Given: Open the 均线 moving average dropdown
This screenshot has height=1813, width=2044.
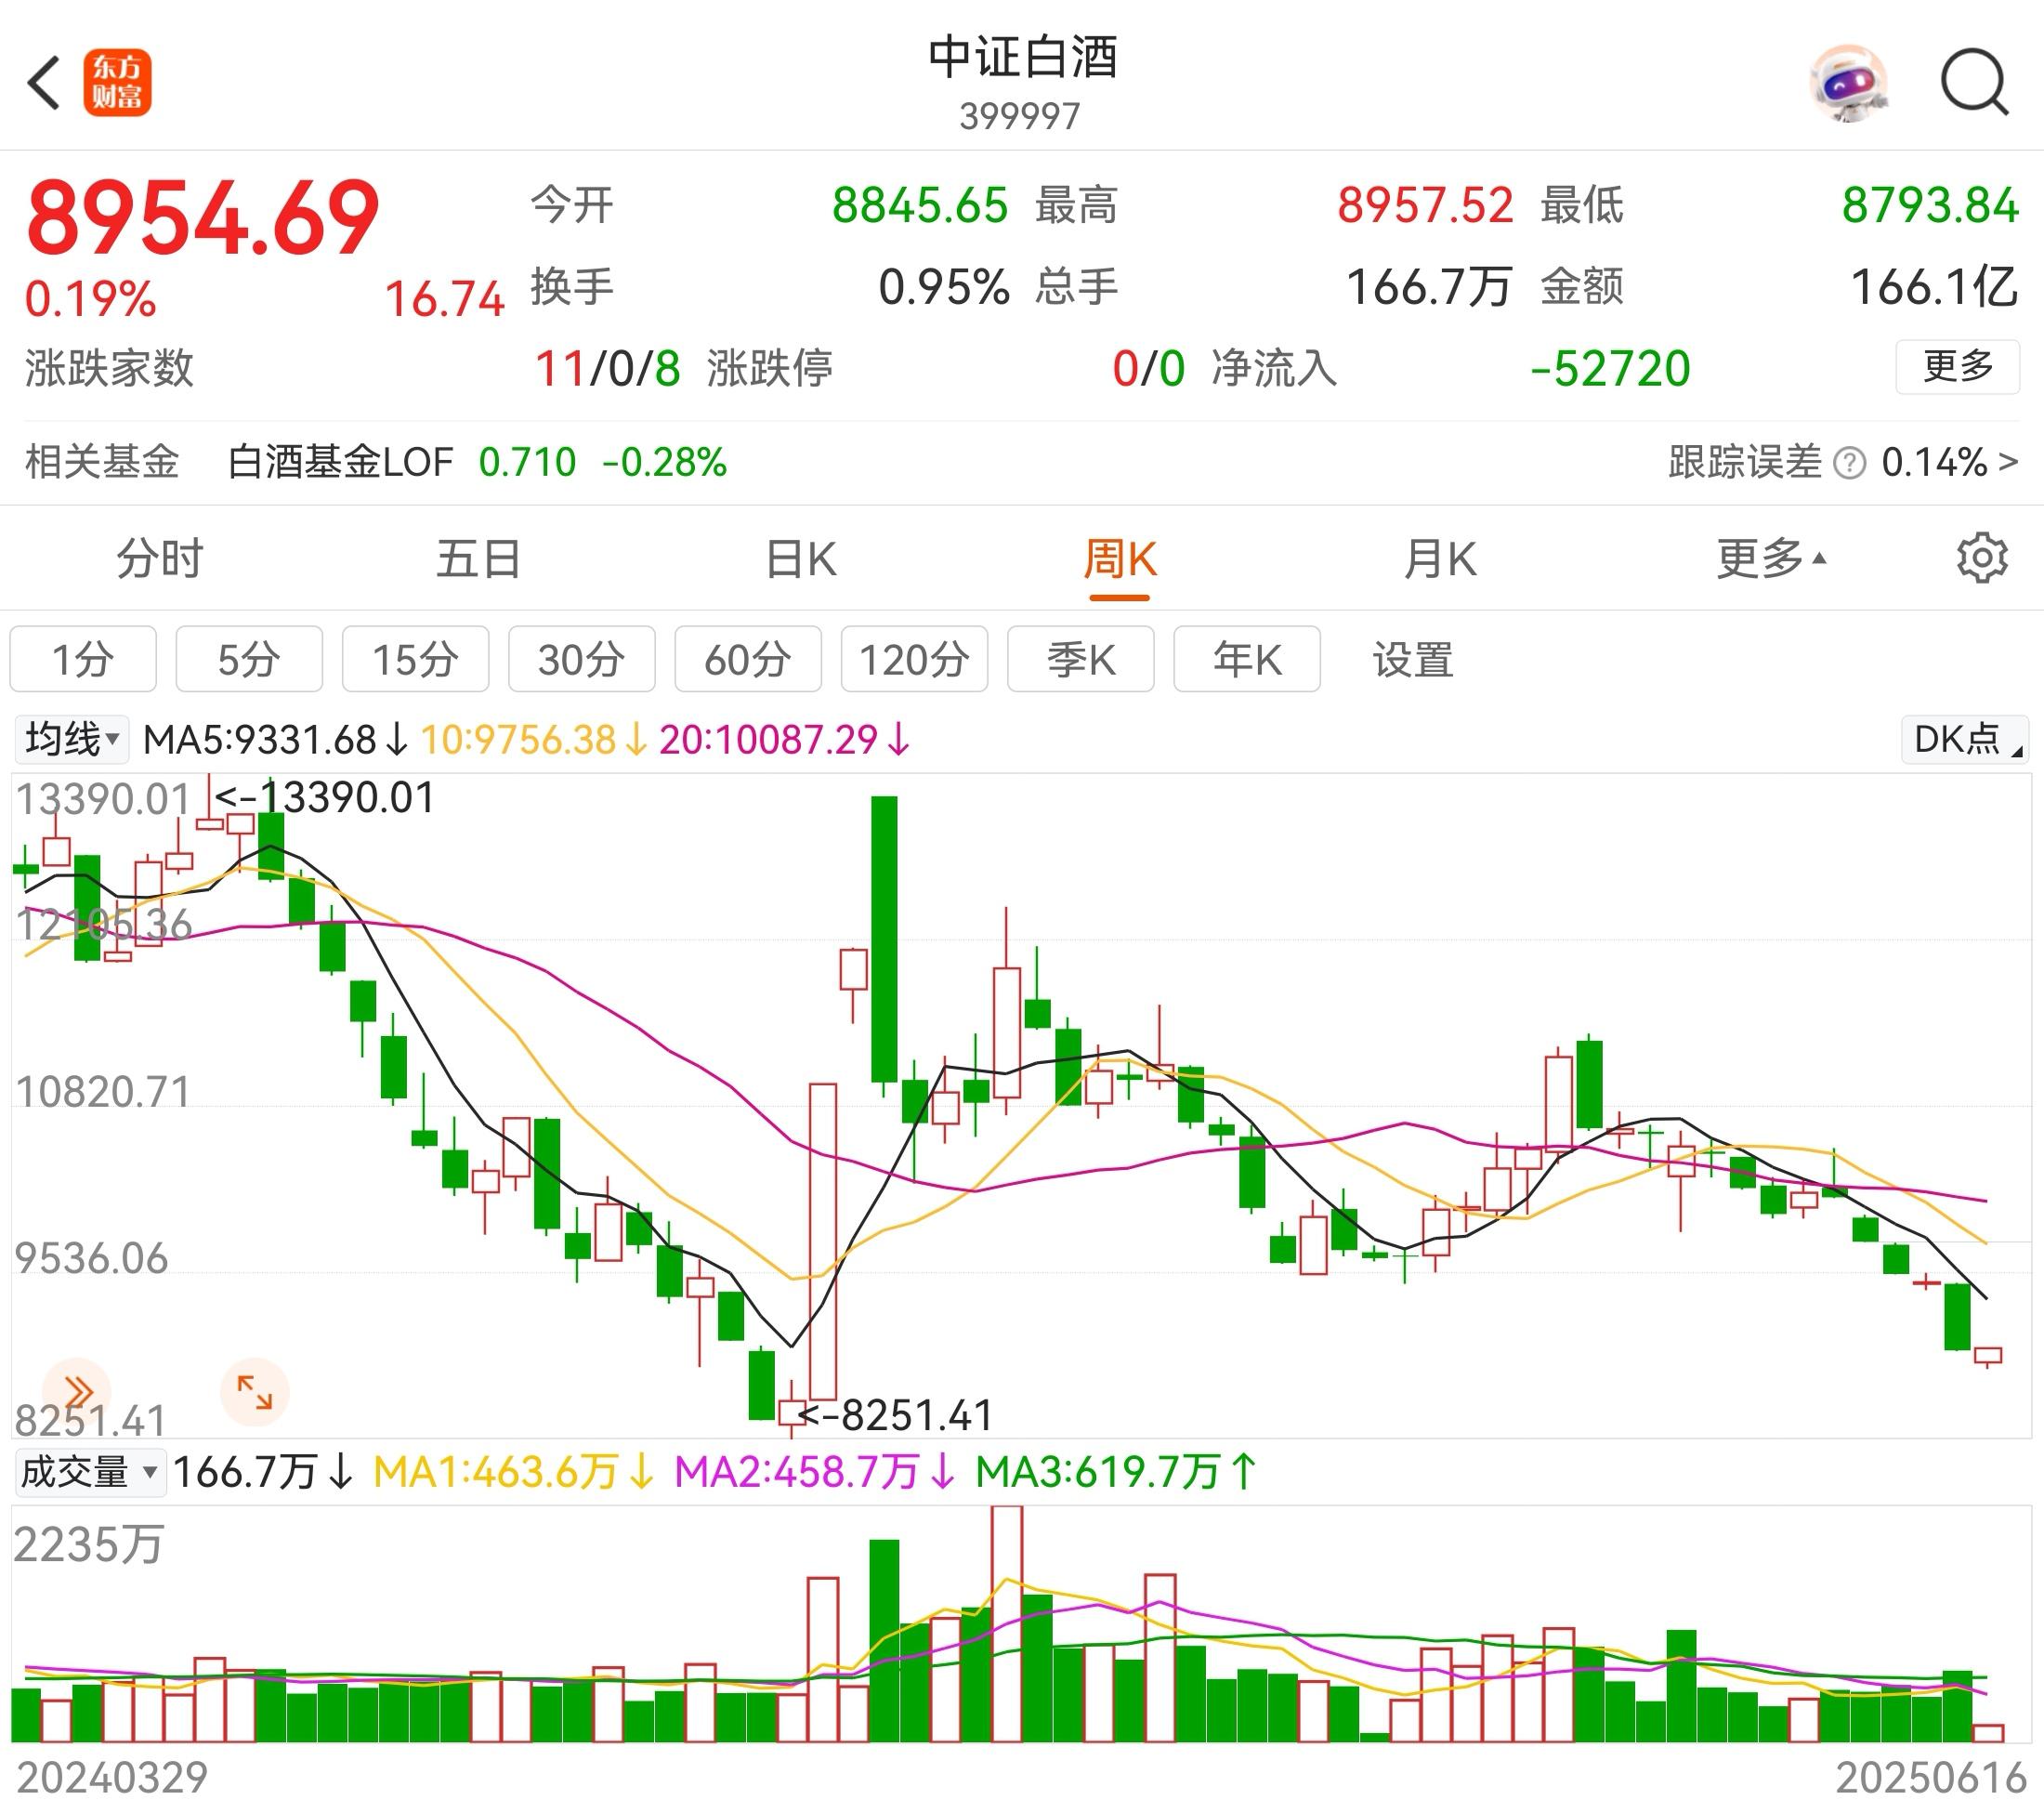Looking at the screenshot, I should coord(70,740).
